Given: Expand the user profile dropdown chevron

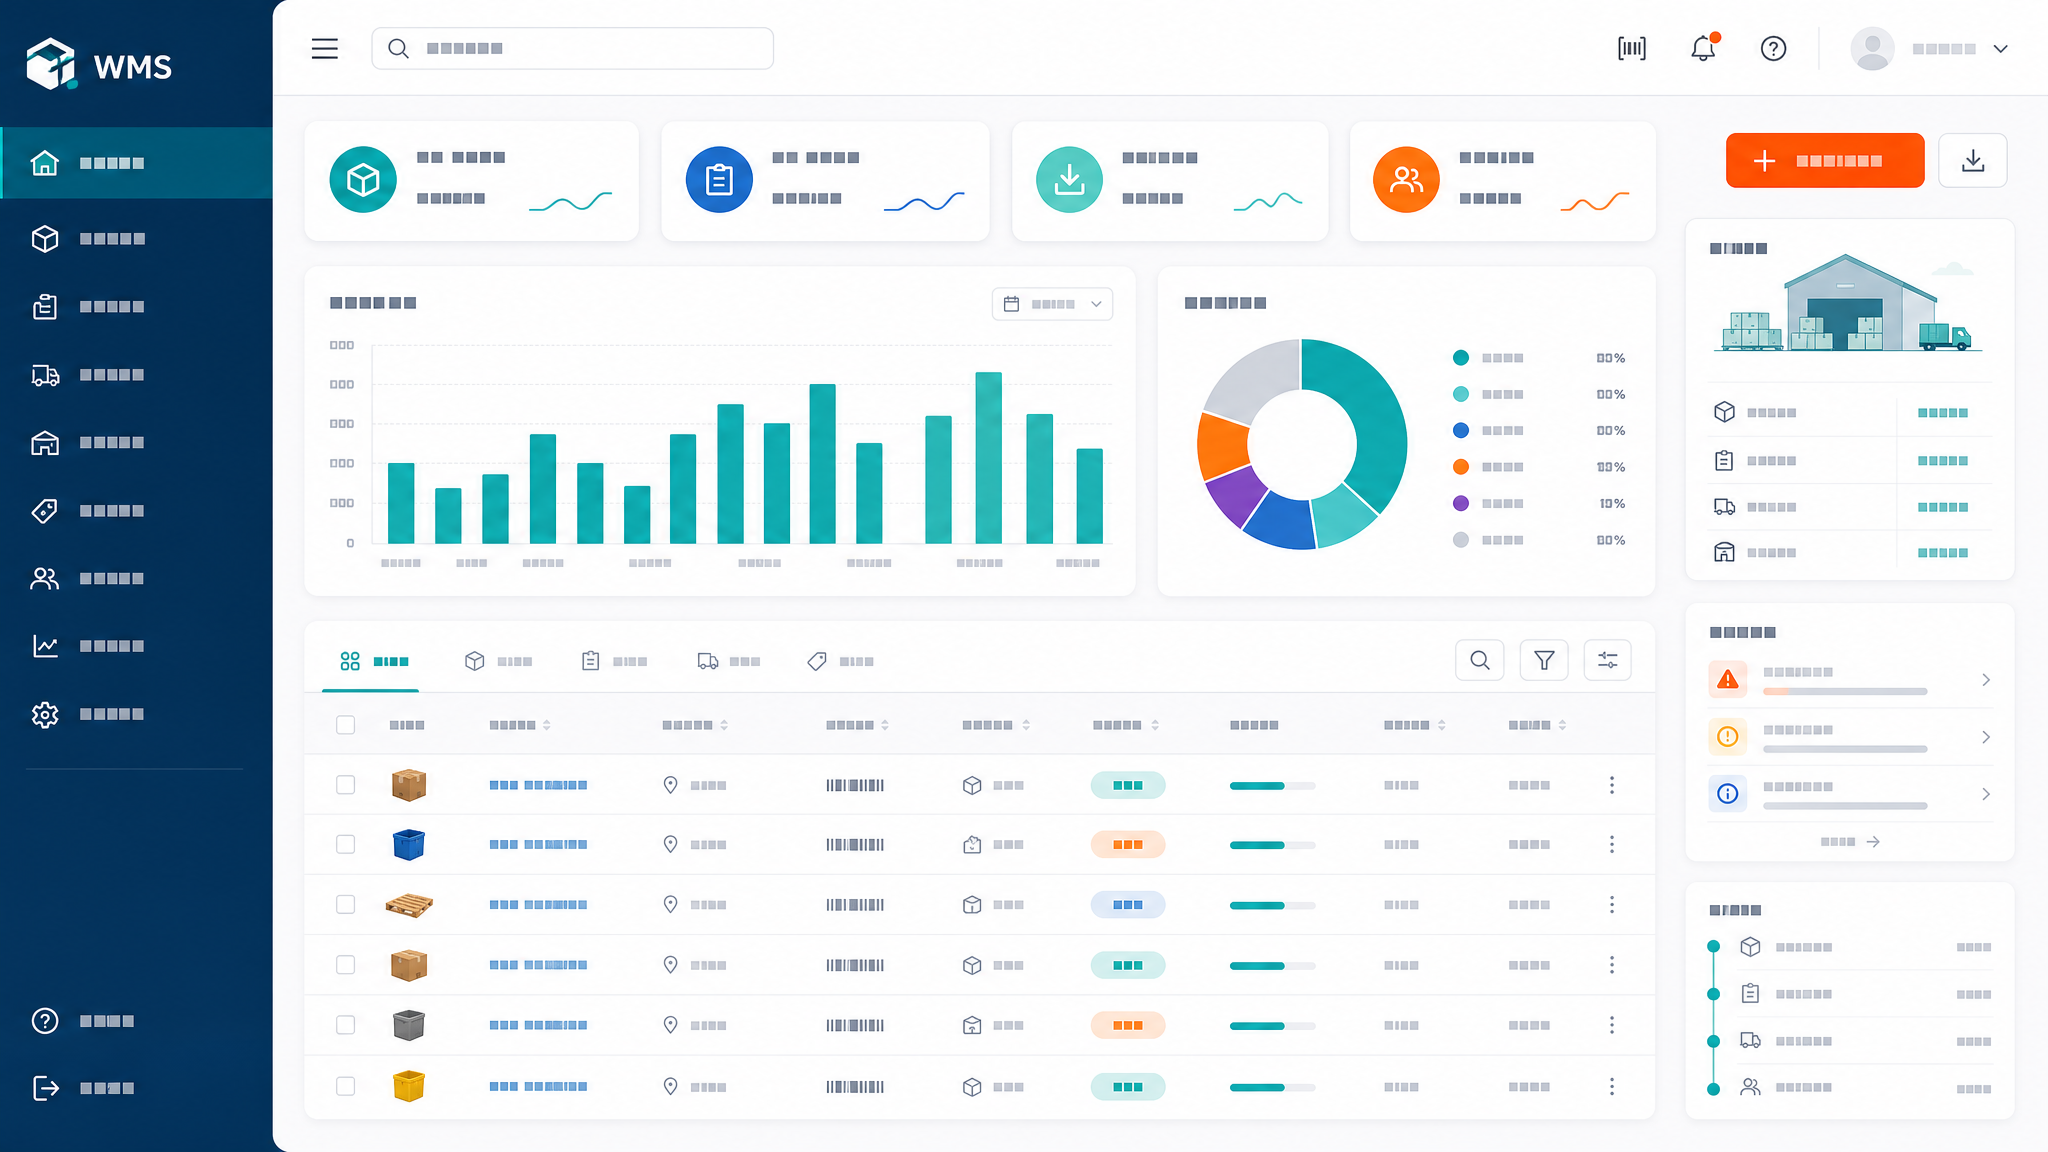Looking at the screenshot, I should click(2000, 48).
